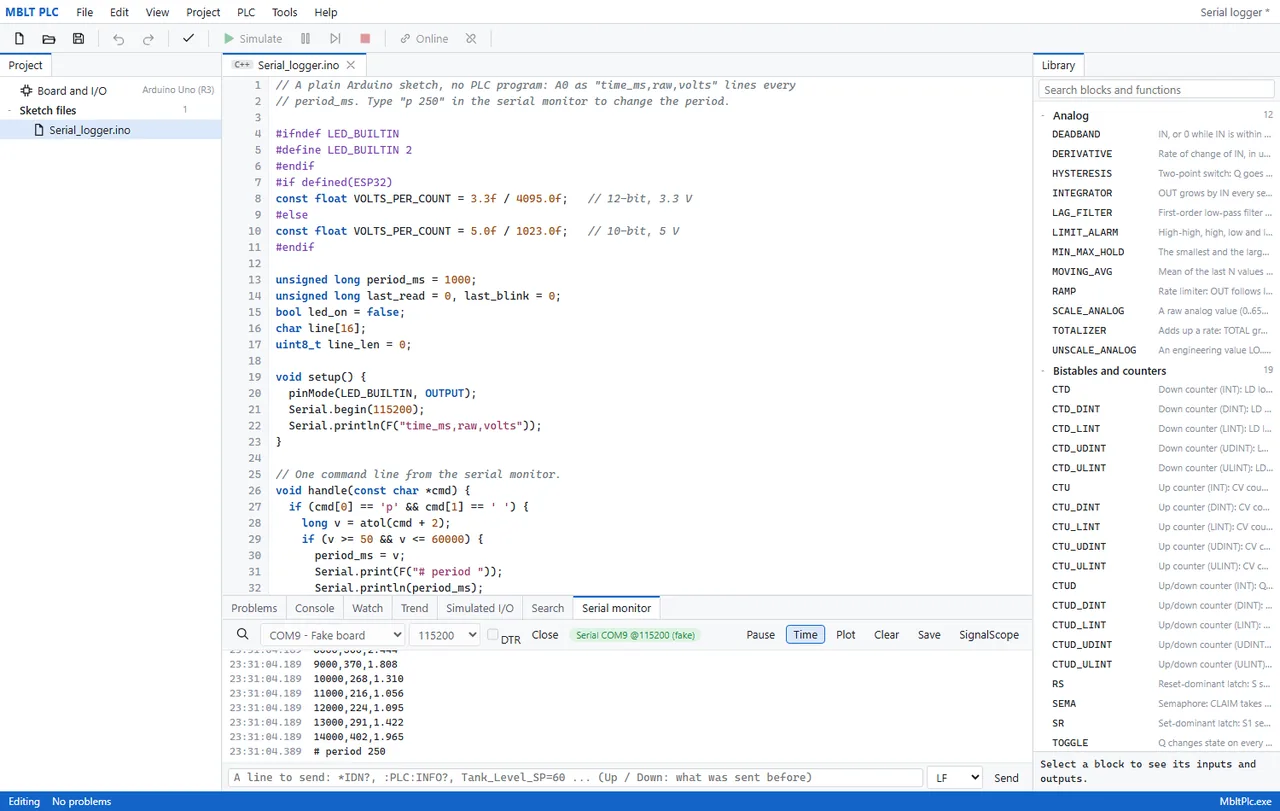Open the Watch tab
Image resolution: width=1280 pixels, height=811 pixels.
pos(367,608)
